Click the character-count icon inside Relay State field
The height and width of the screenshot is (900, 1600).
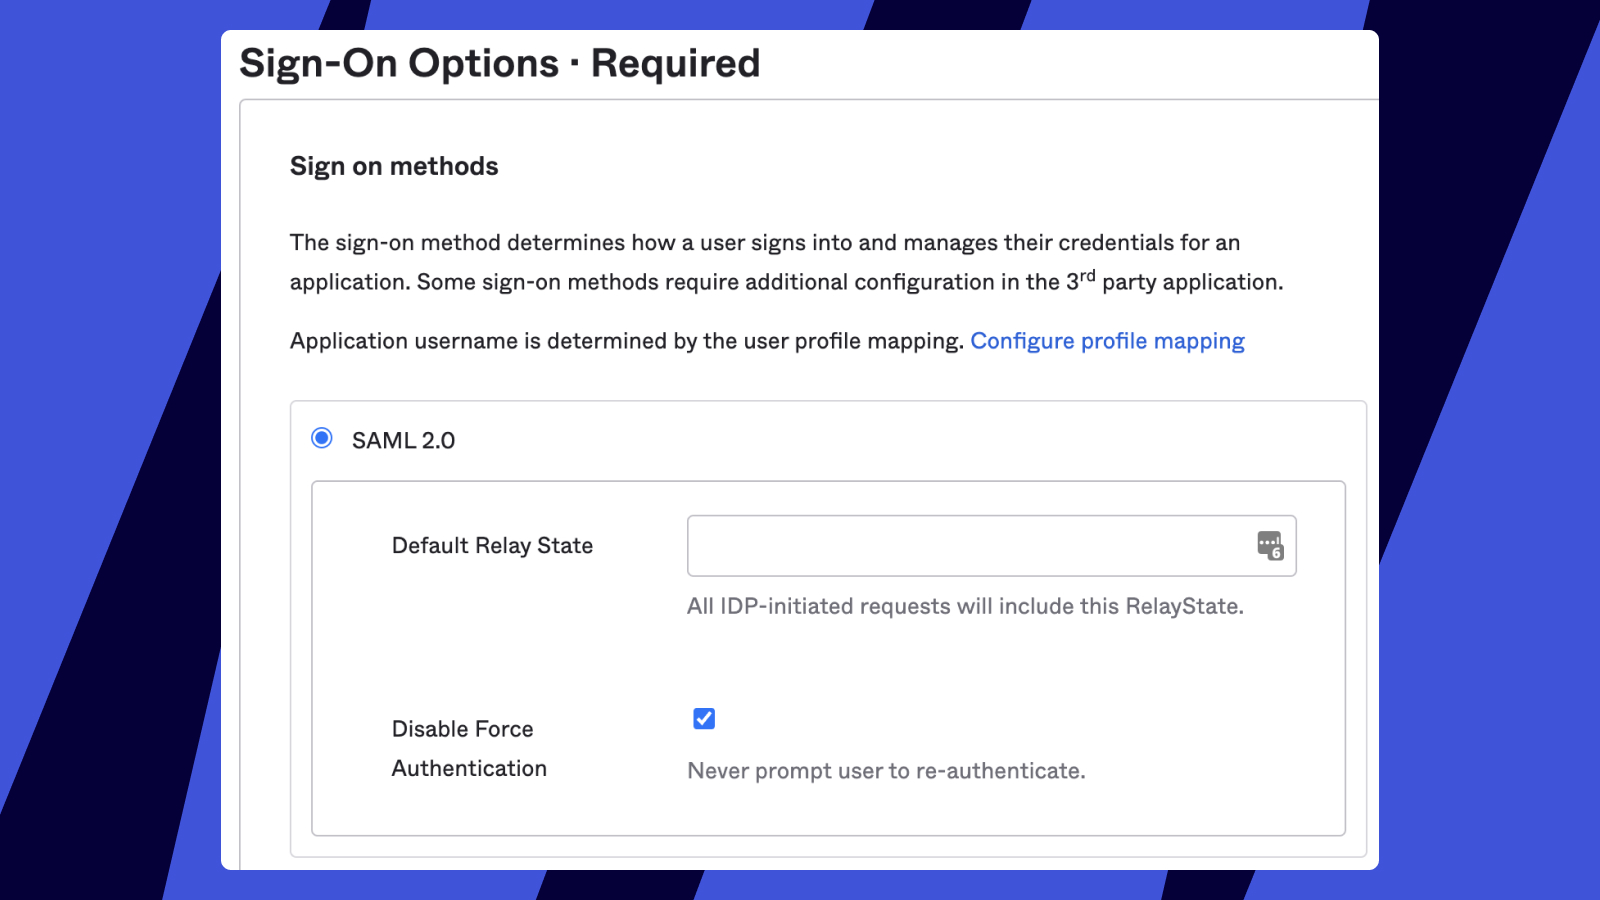(x=1269, y=545)
